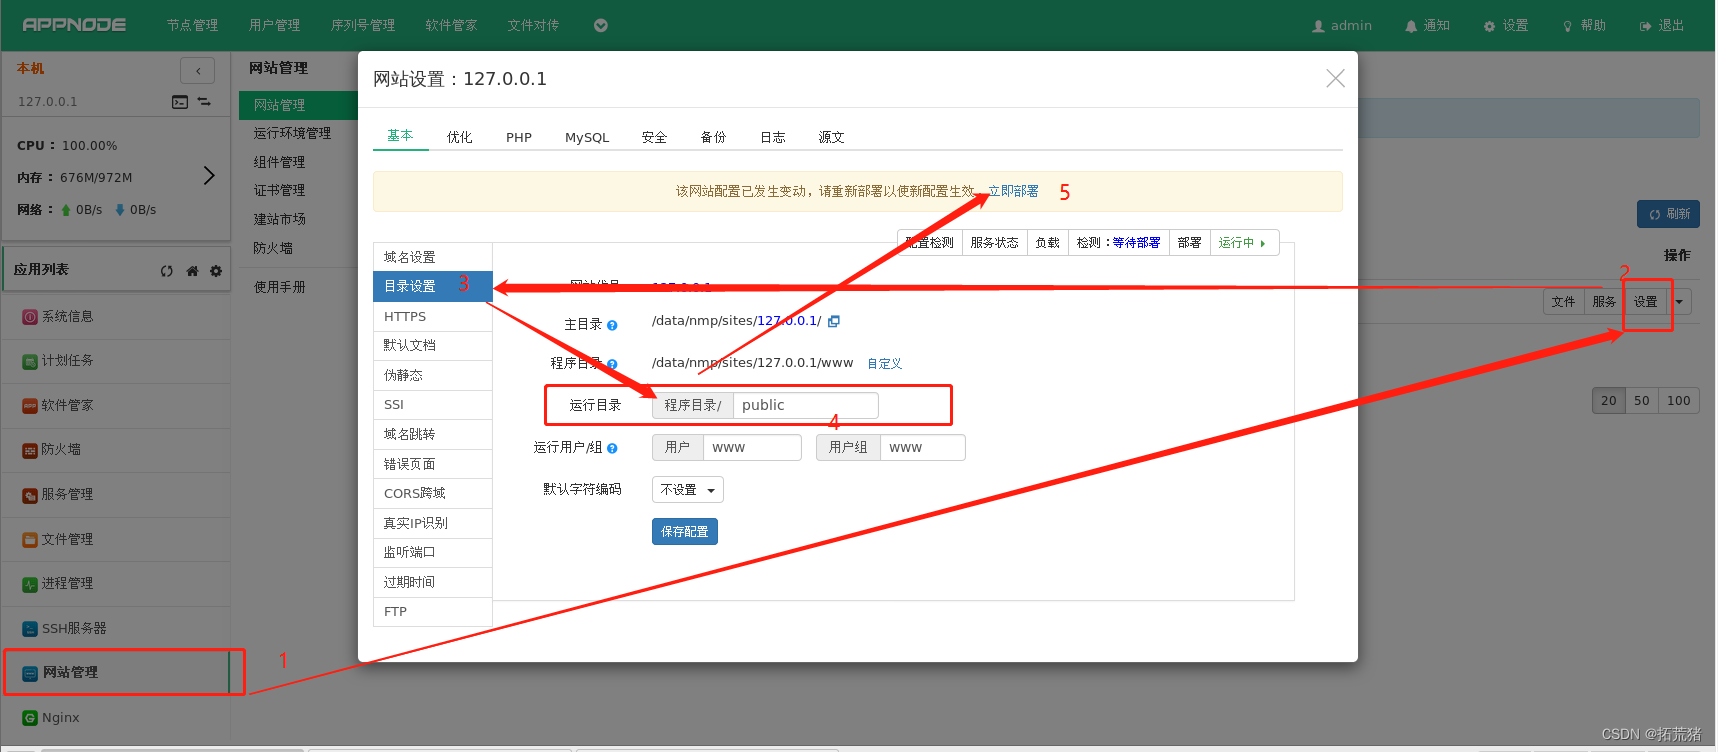Screen dimensions: 1718x752
Task: Switch to the 备份 tab
Action: coord(713,137)
